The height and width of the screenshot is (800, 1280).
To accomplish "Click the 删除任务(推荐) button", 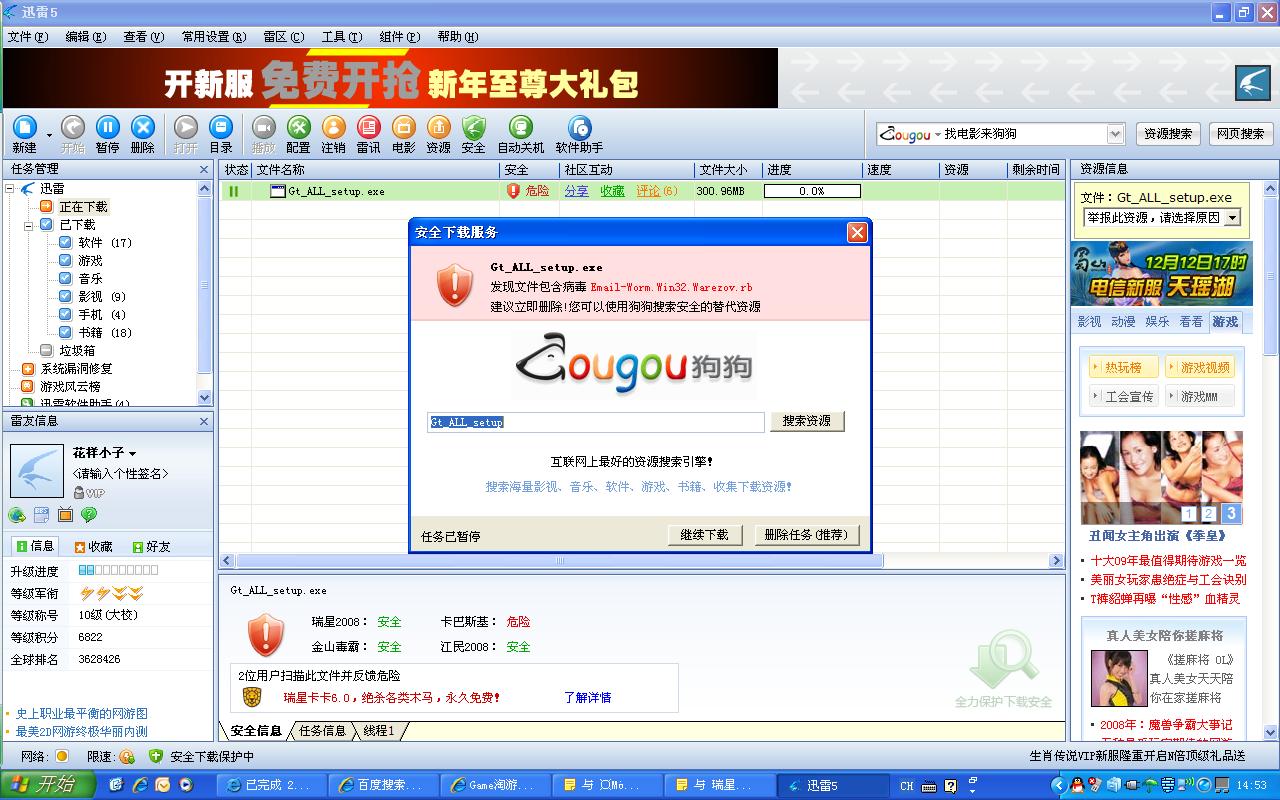I will click(x=807, y=535).
